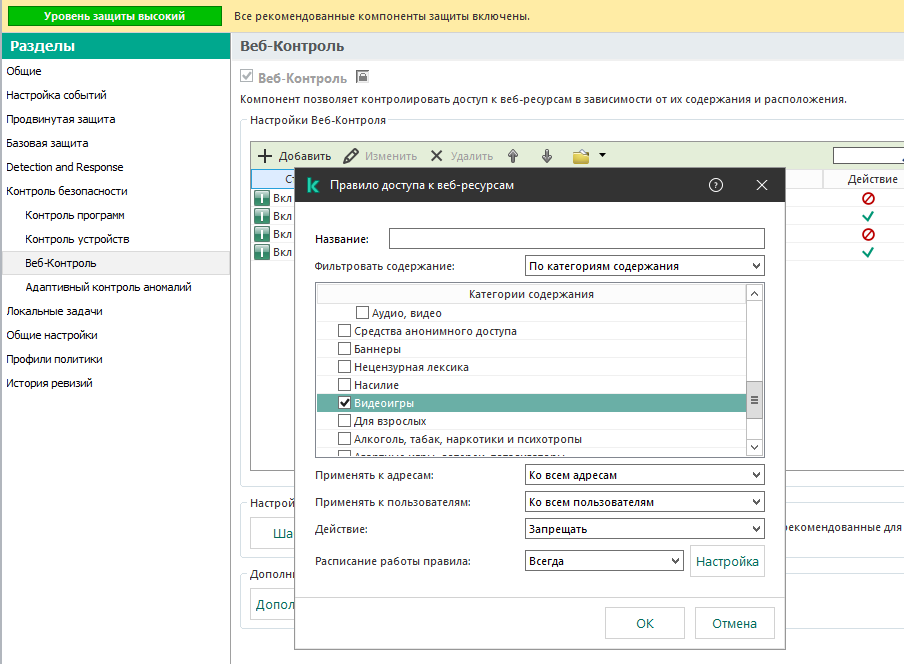Click the Название text field
The image size is (904, 664).
click(x=576, y=239)
